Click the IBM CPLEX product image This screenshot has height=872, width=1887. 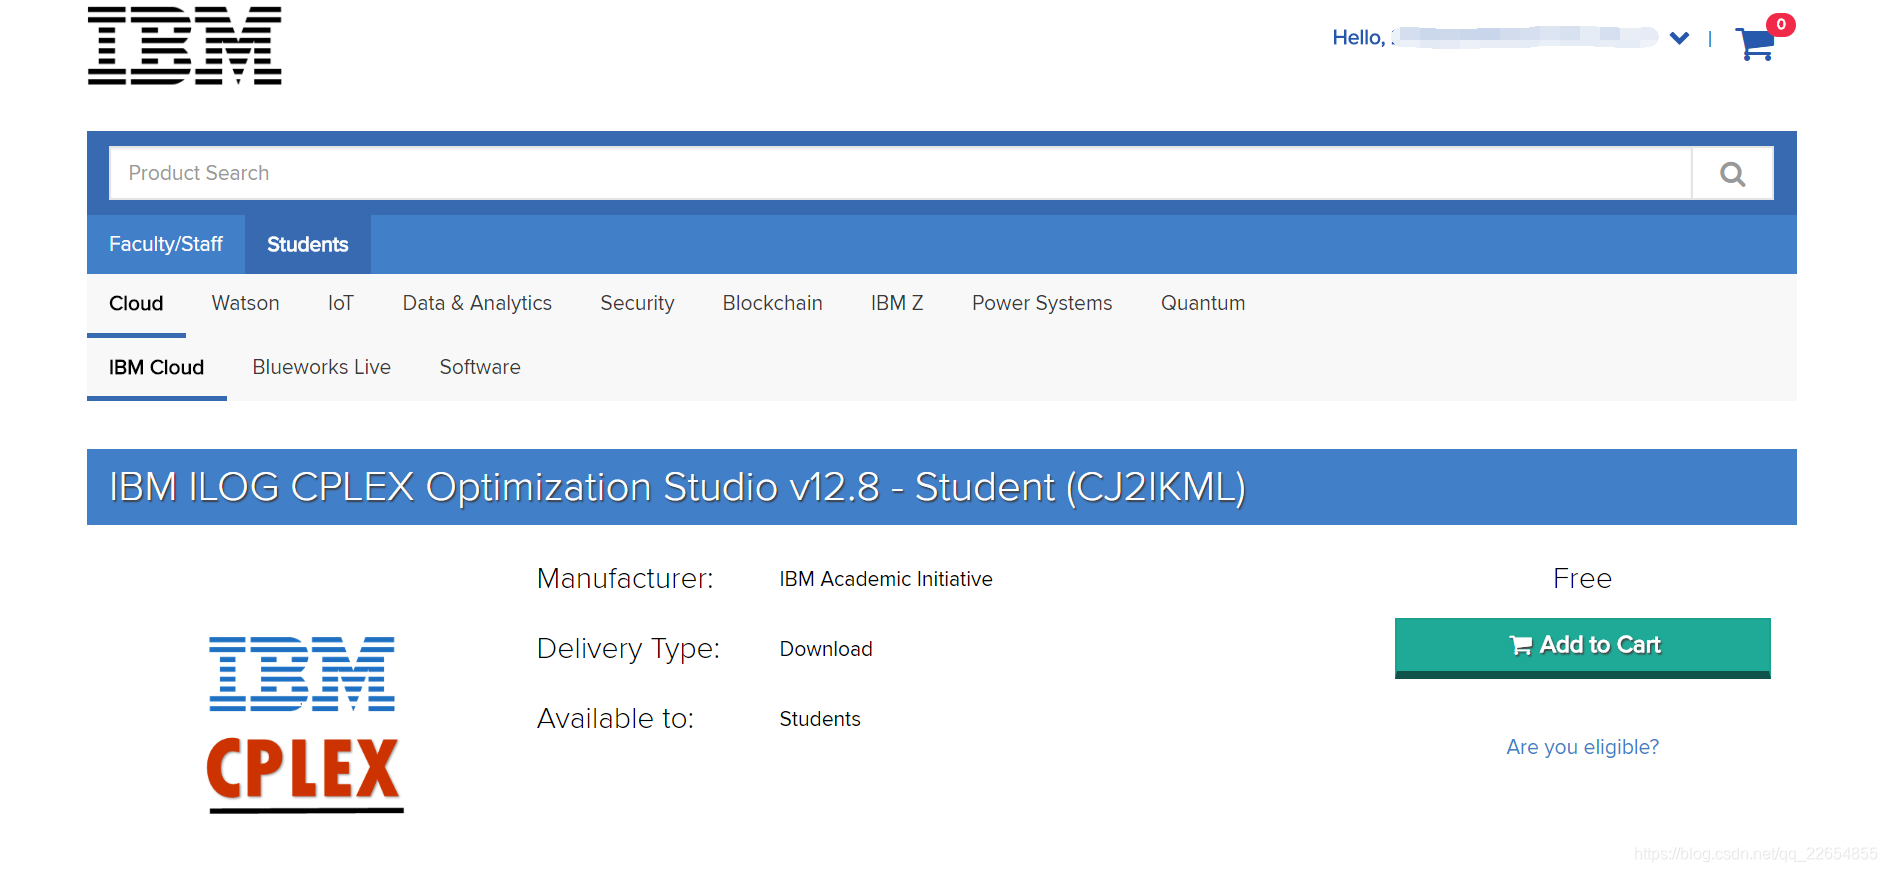click(x=304, y=724)
